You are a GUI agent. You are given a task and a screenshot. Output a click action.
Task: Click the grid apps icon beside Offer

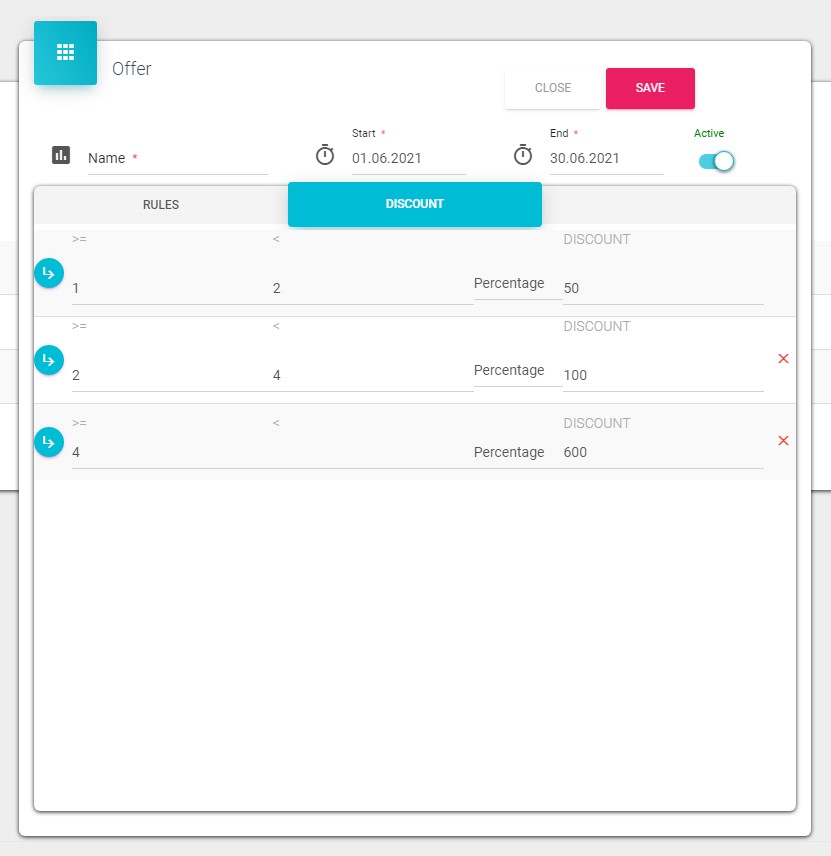[65, 53]
